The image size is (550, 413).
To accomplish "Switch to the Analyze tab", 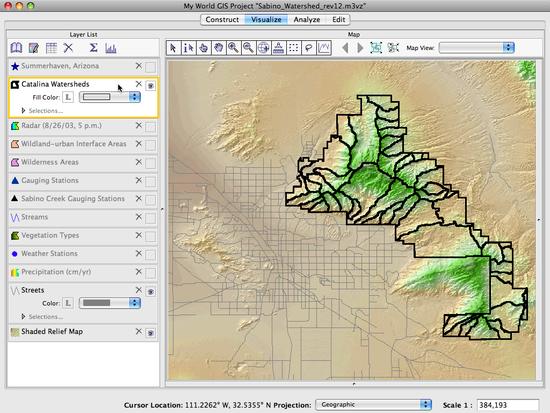I will 307,20.
